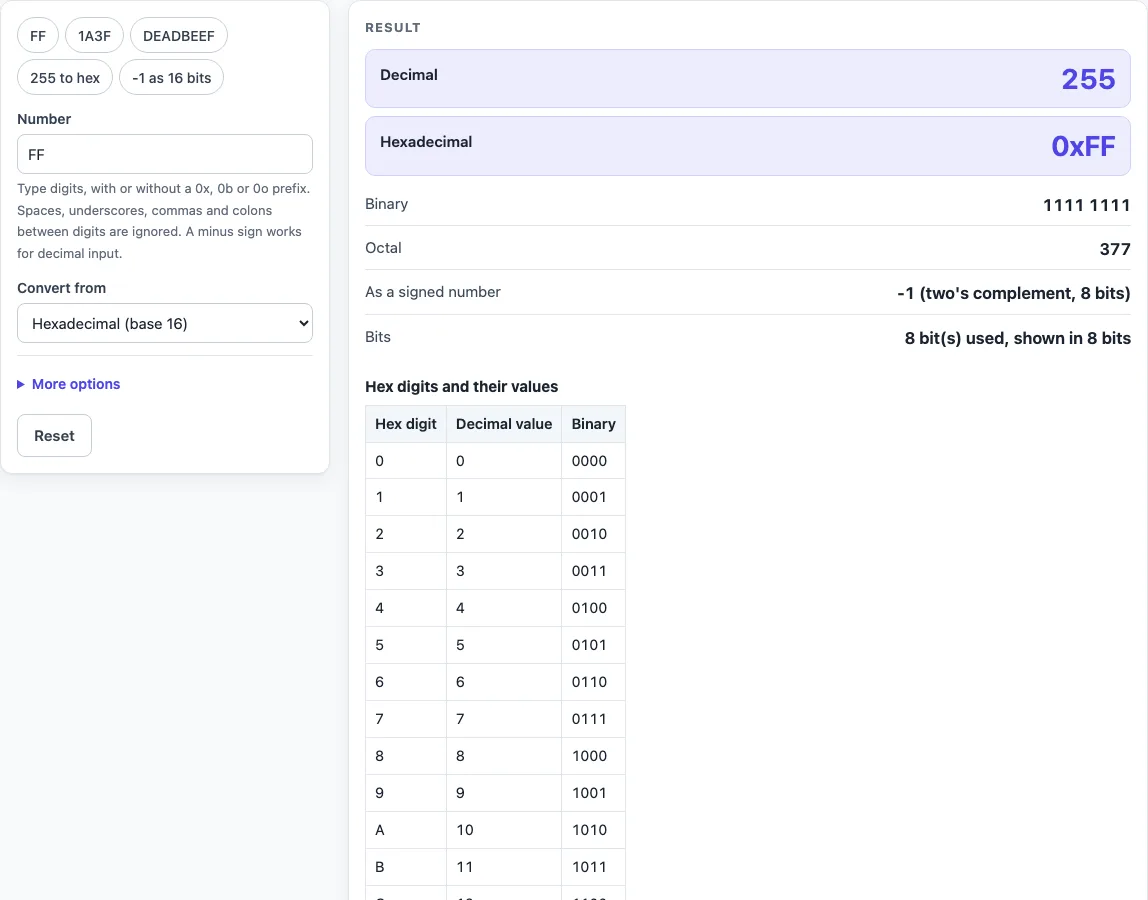Click hex digit A in the table
1148x900 pixels.
click(406, 830)
